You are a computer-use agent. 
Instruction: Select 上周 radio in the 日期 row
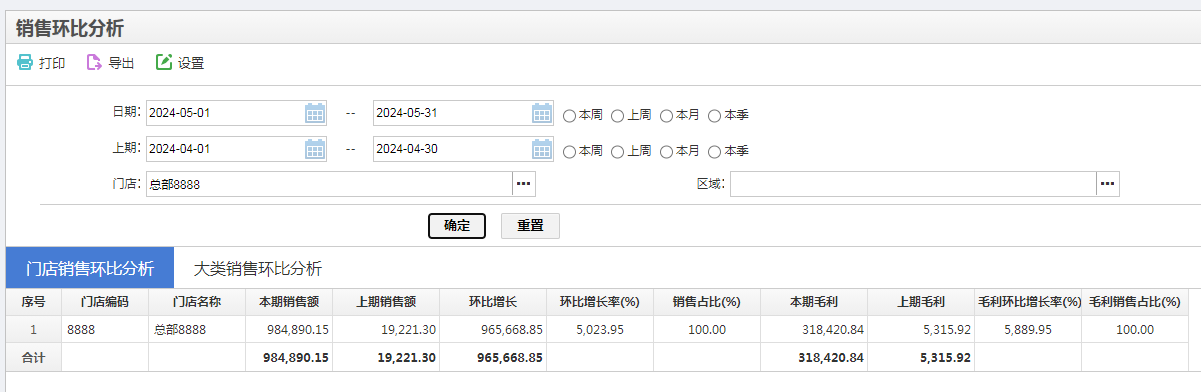[x=618, y=116]
